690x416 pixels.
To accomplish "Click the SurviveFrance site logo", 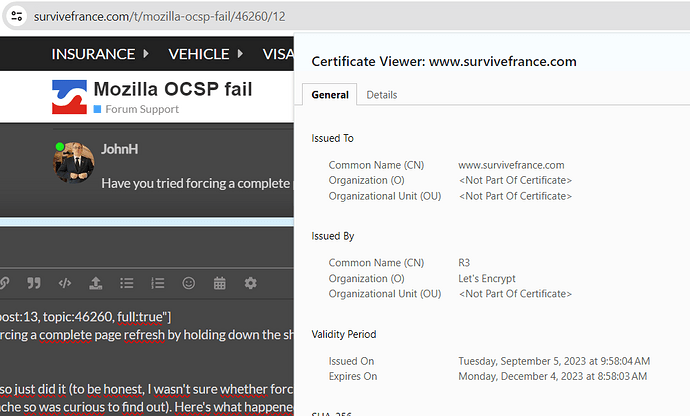I will [70, 97].
